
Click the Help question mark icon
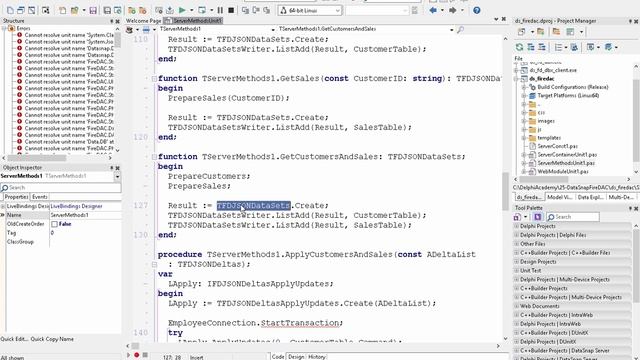click(476, 10)
